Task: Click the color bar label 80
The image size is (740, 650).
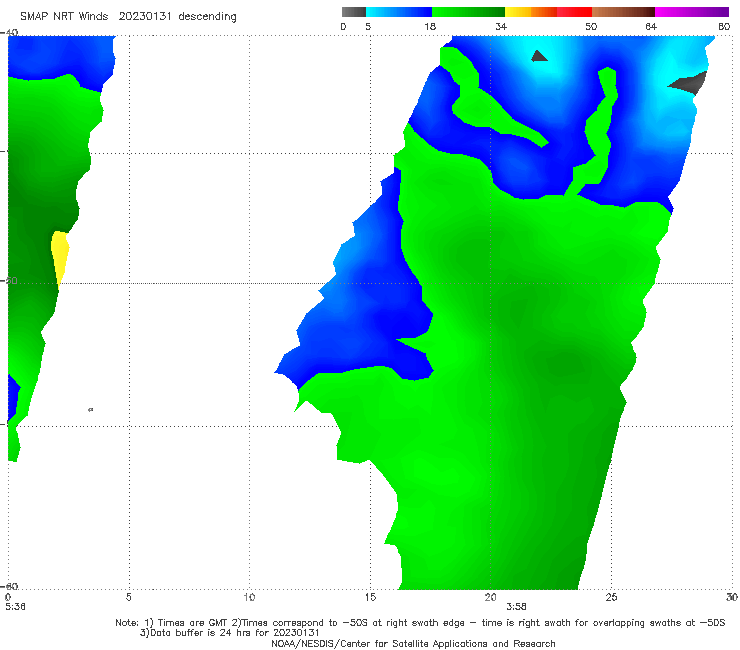Action: click(724, 26)
